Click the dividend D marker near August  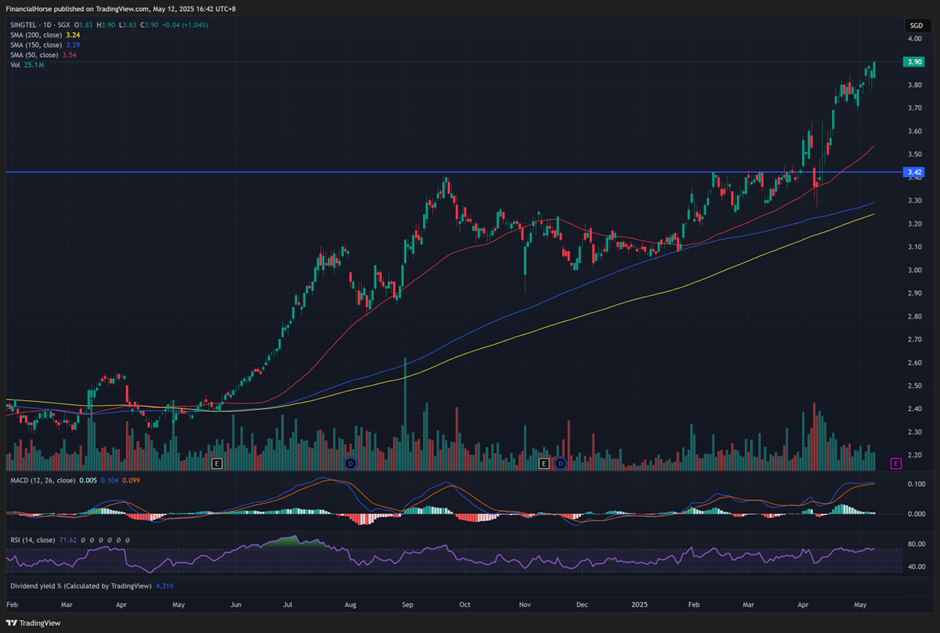point(350,464)
